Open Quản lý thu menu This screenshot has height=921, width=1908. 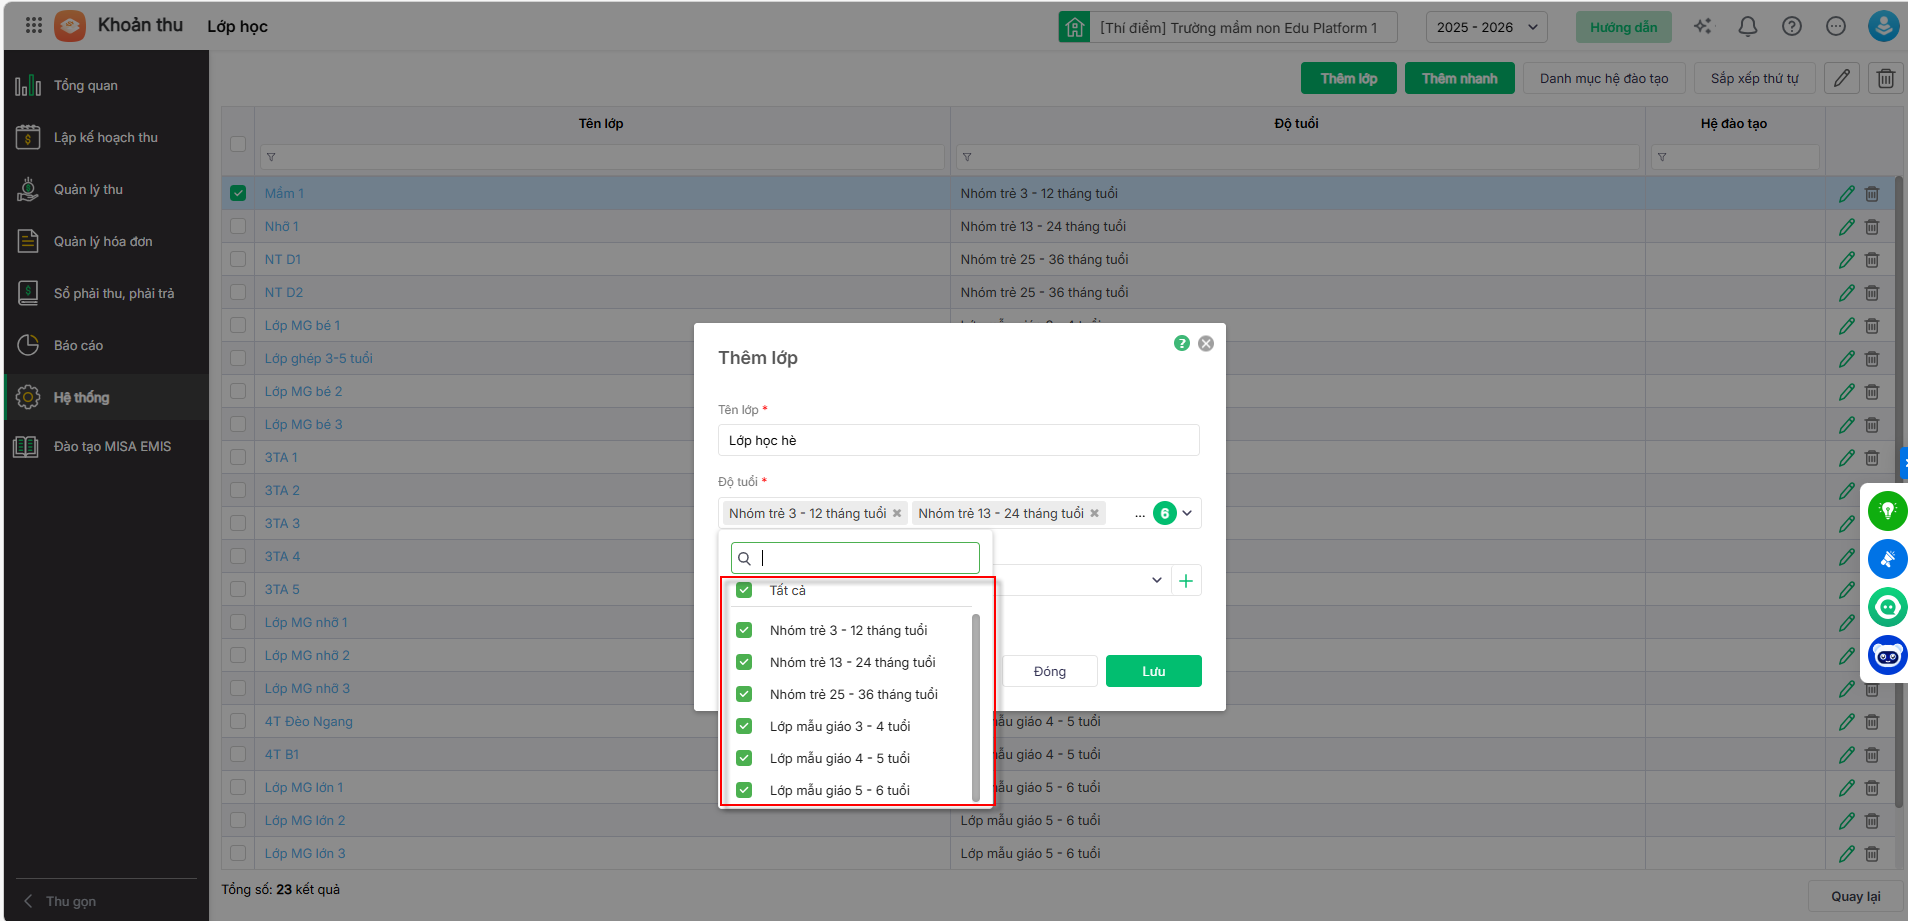tap(107, 189)
